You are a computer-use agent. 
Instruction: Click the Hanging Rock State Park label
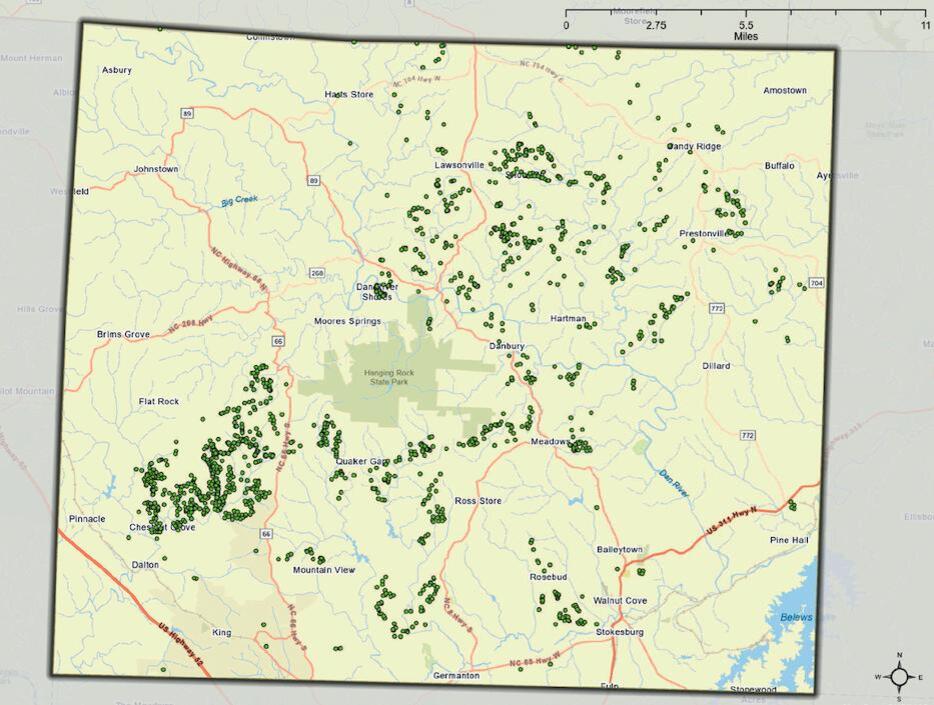click(388, 377)
